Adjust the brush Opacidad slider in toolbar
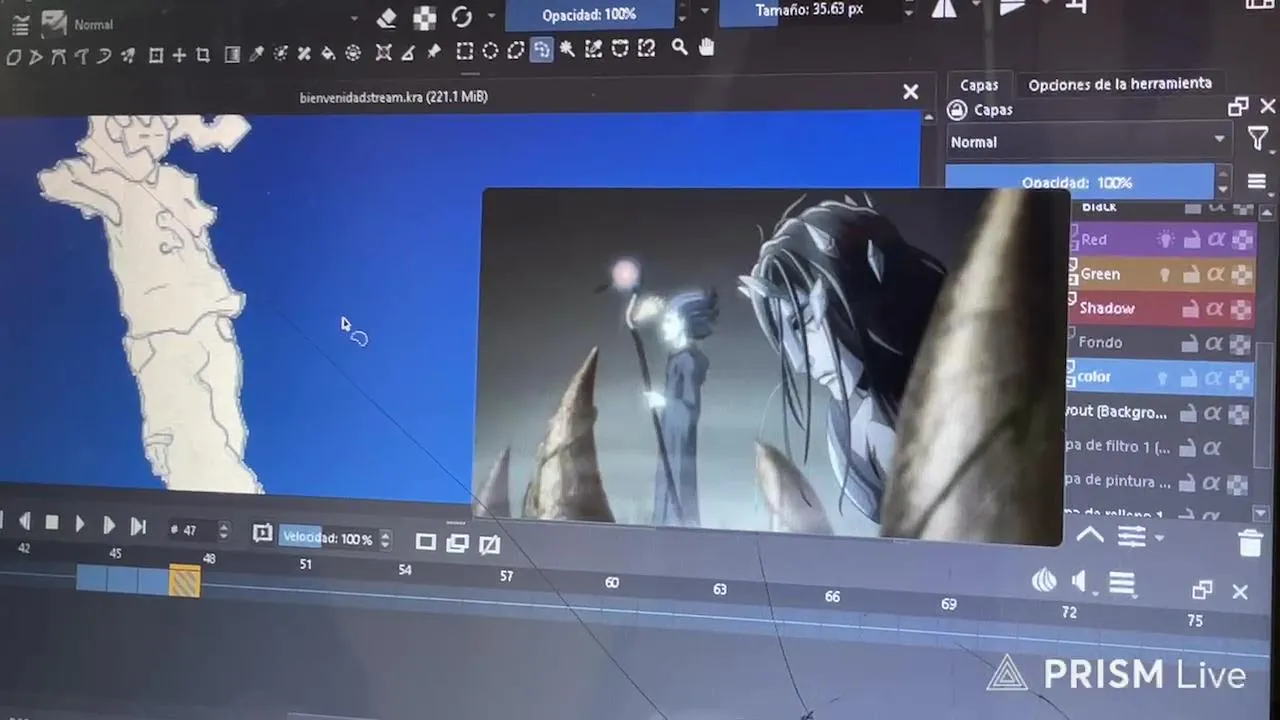 pyautogui.click(x=589, y=15)
